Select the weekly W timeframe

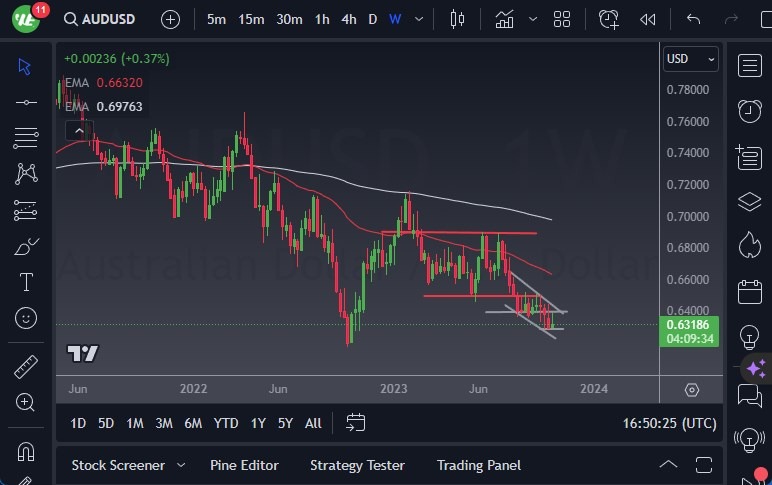(x=395, y=19)
